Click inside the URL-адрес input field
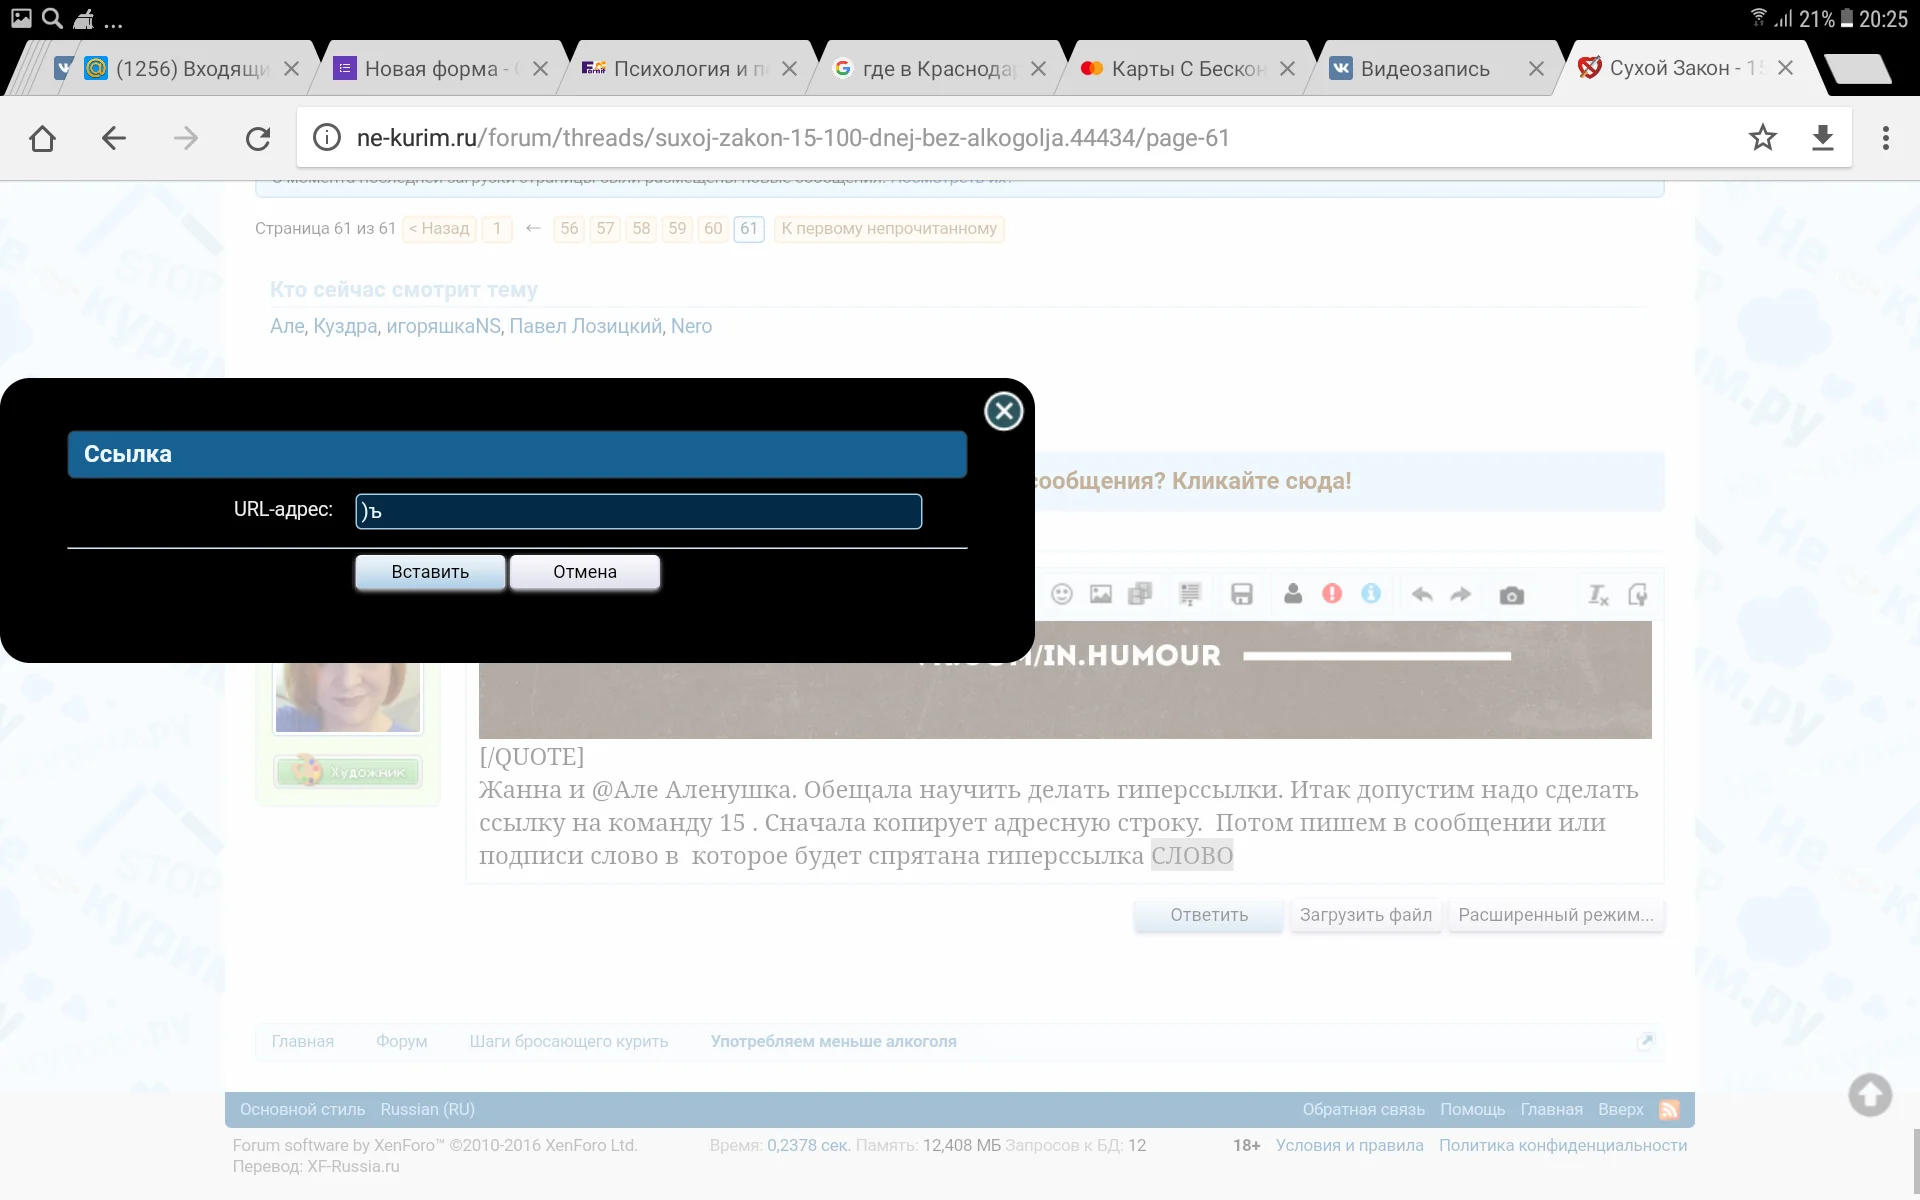1920x1200 pixels. [637, 511]
